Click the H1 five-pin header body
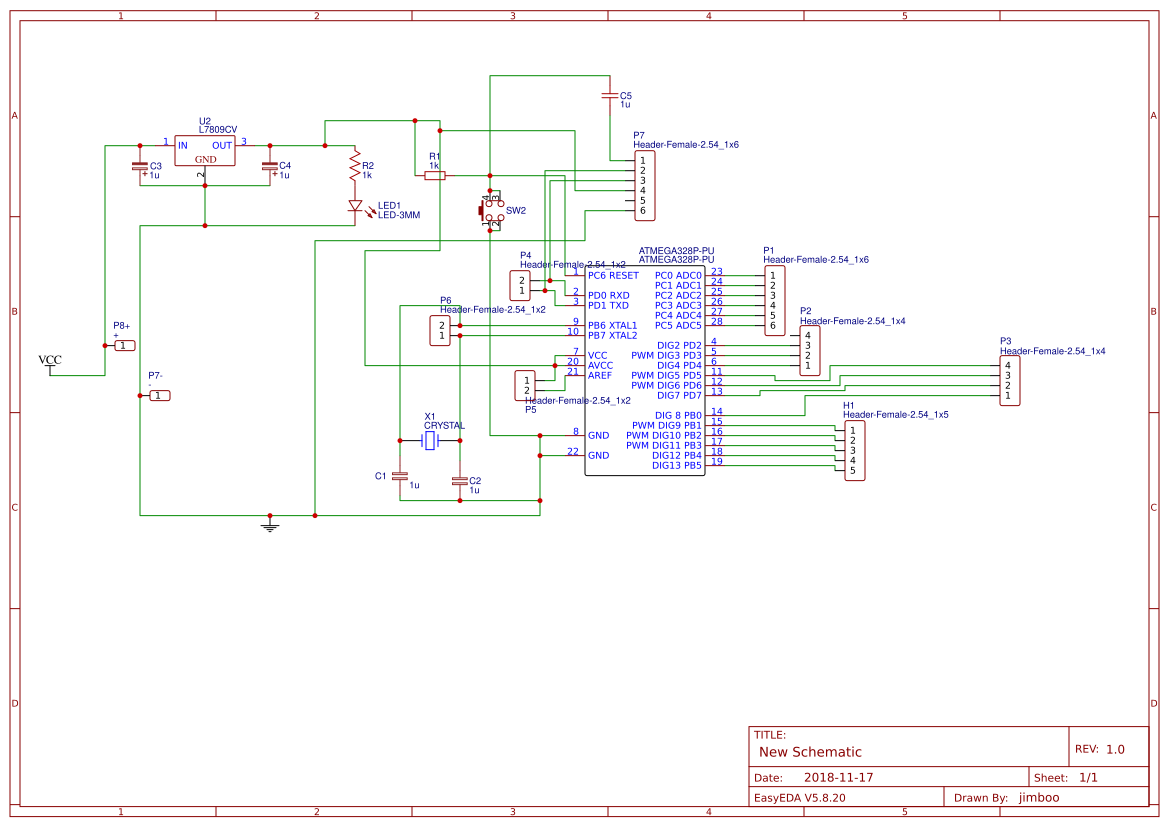1169x827 pixels. coord(854,450)
